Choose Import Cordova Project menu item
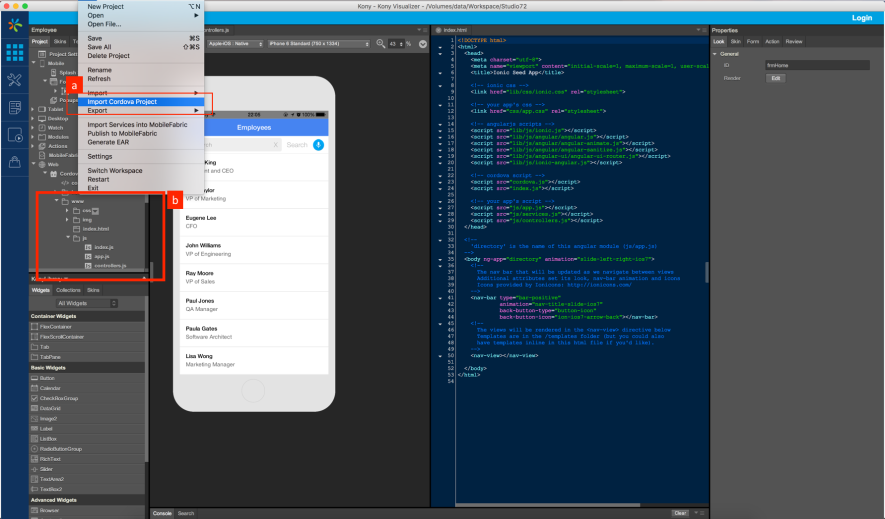Image resolution: width=885 pixels, height=519 pixels. pos(141,102)
